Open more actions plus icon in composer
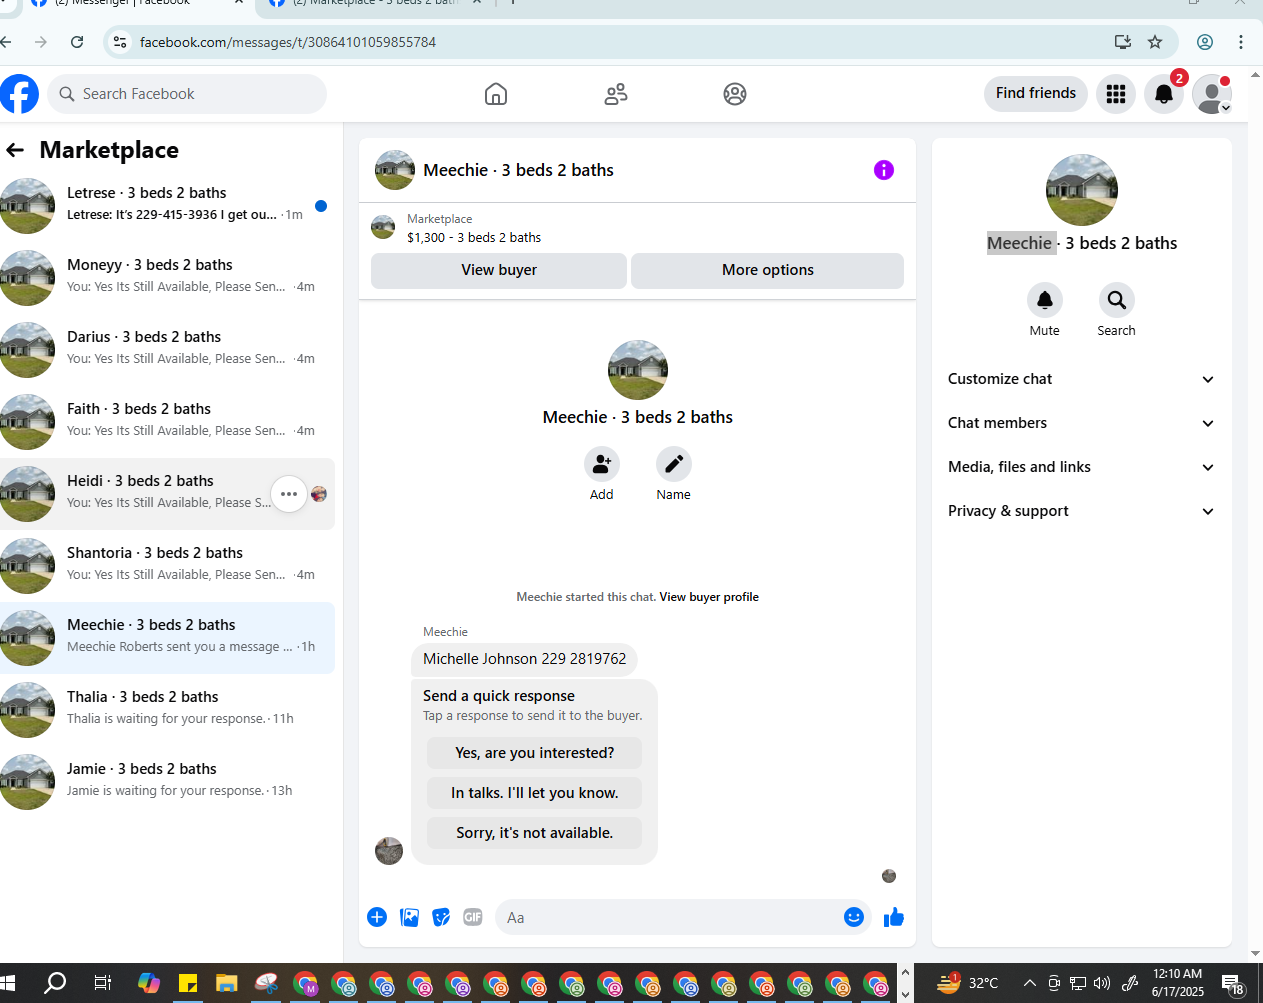 [377, 917]
